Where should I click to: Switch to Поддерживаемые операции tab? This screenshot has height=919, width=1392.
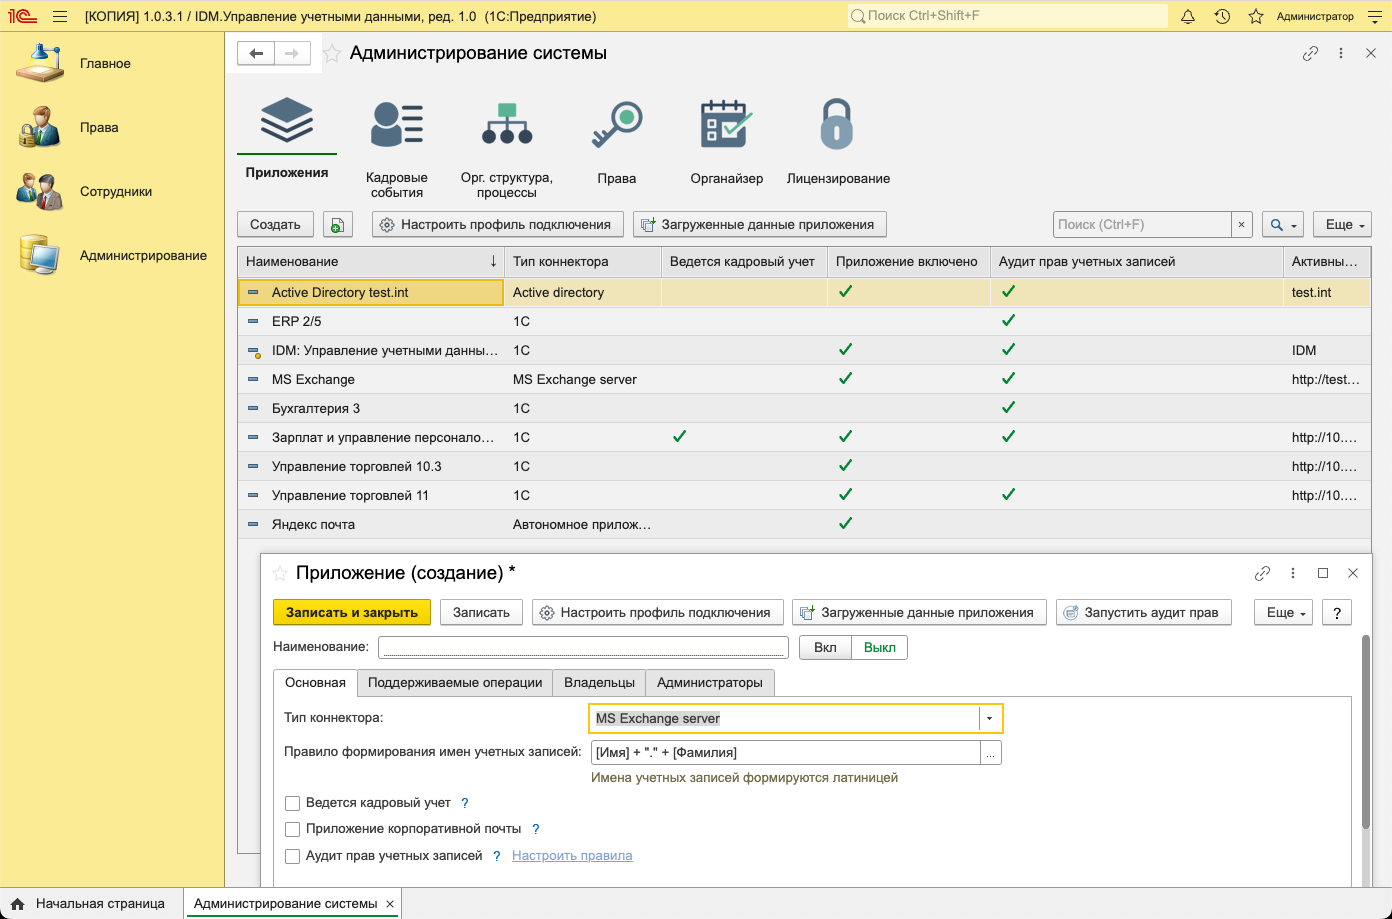(455, 683)
